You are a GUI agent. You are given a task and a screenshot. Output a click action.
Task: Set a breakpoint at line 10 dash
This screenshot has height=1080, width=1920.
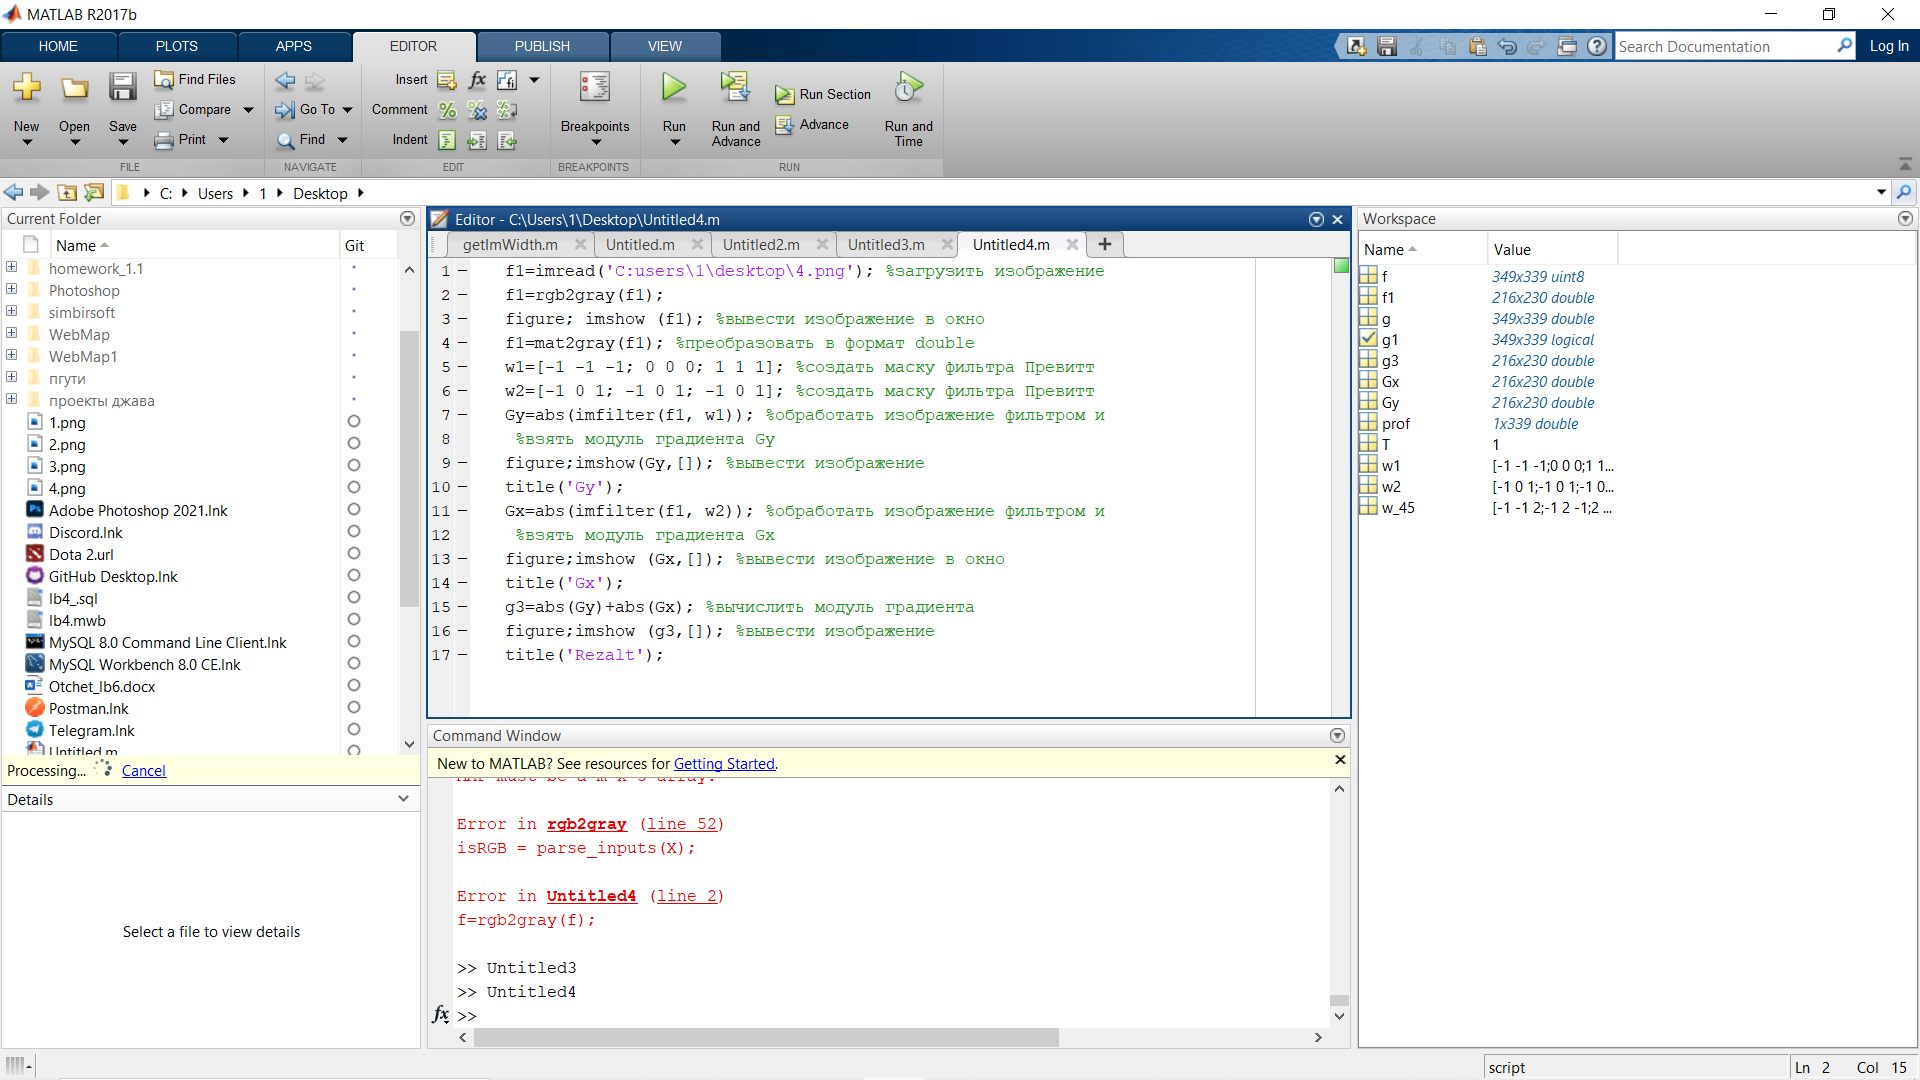tap(463, 487)
